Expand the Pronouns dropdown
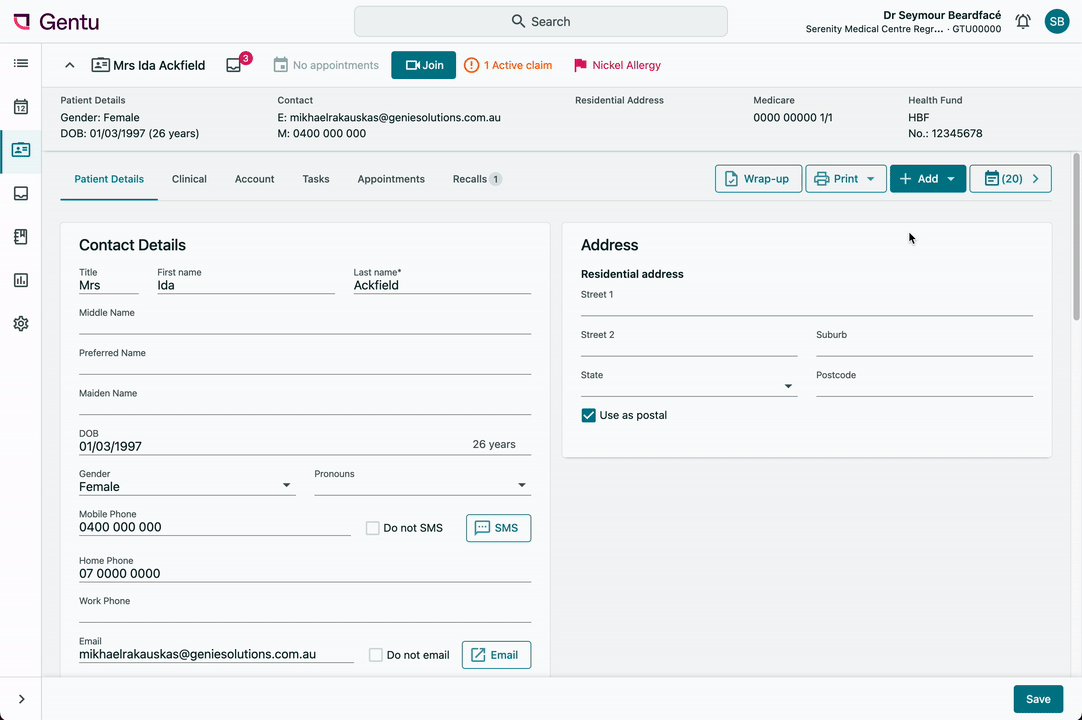Viewport: 1082px width, 720px height. click(x=422, y=486)
